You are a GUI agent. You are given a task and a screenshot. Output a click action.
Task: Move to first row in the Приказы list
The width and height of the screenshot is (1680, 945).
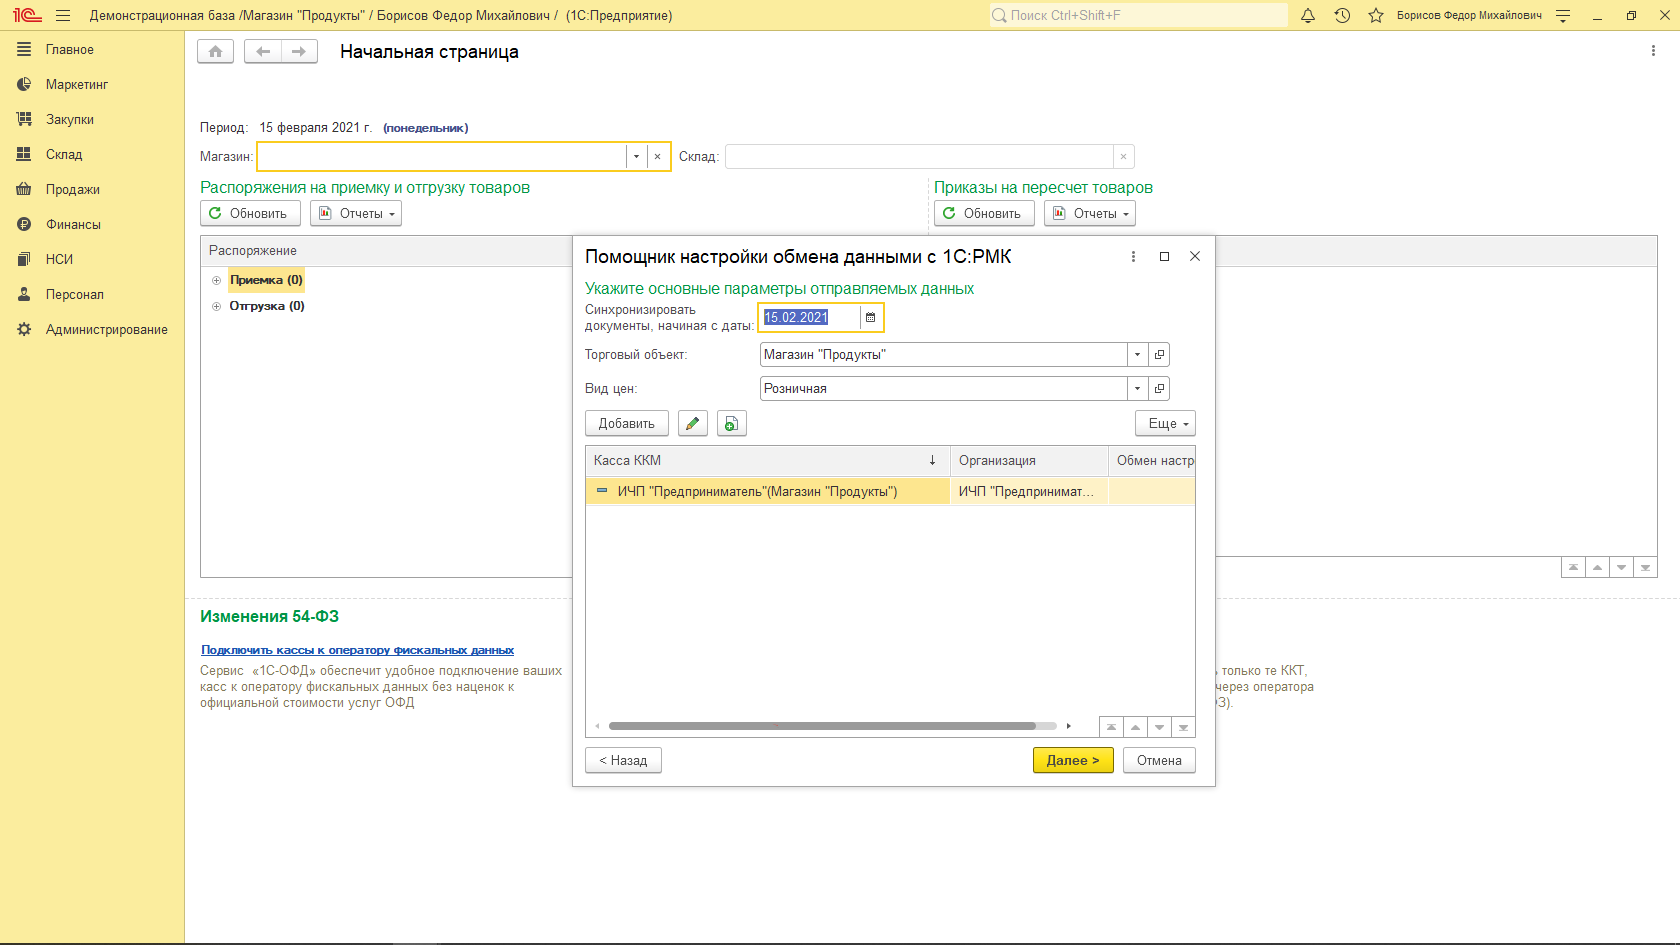1573,567
